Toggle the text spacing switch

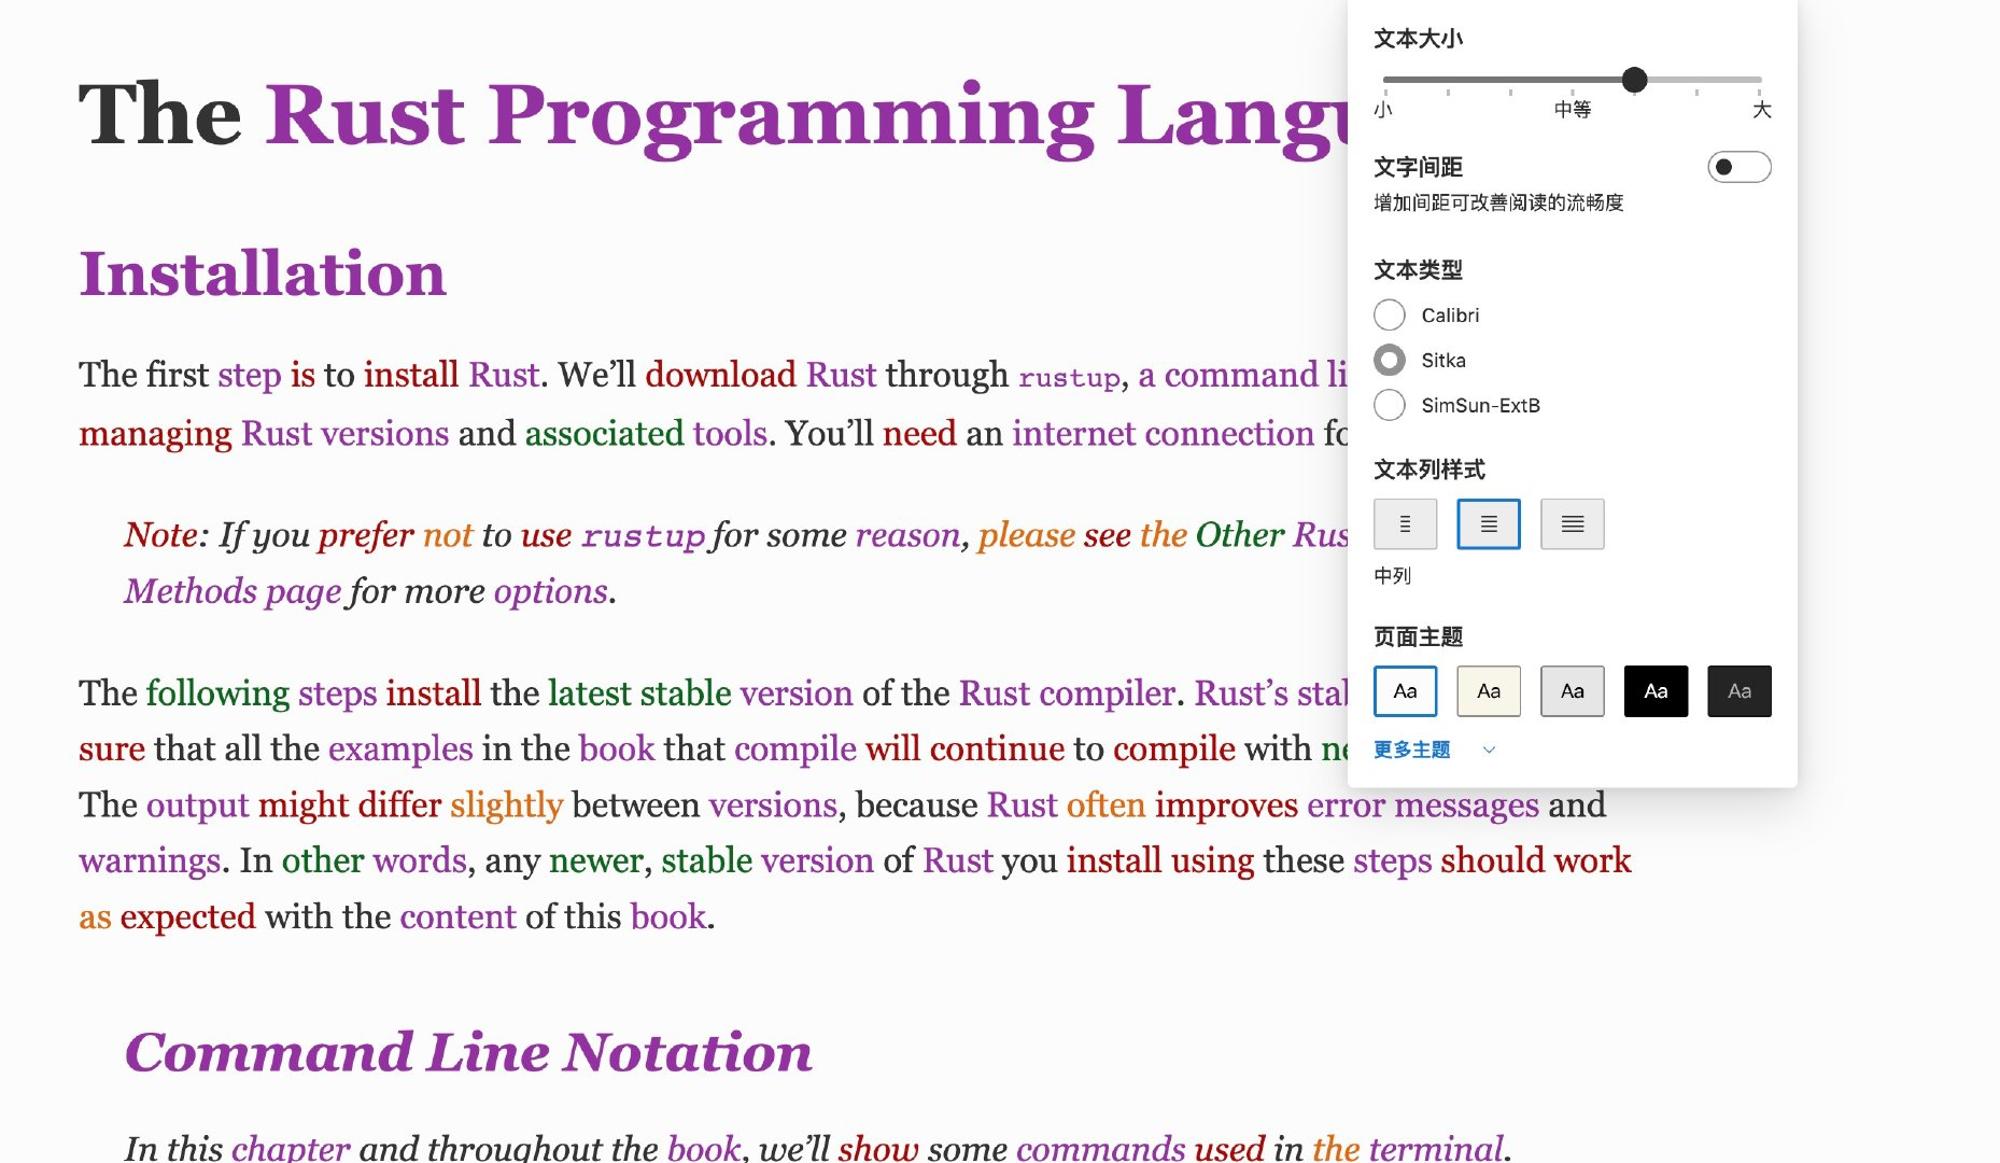(1739, 167)
